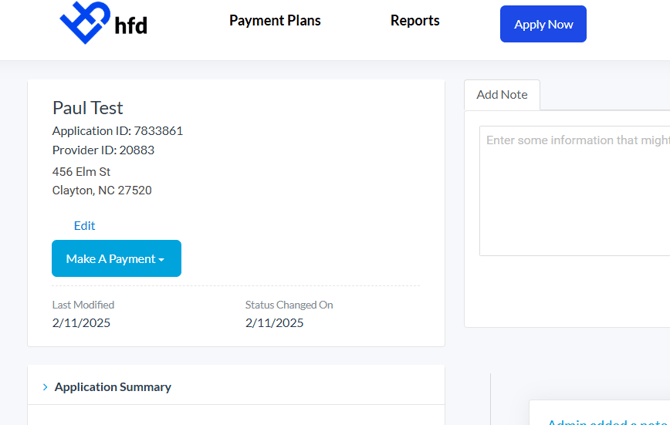Click the Status Changed On label
Viewport: 670px width, 425px height.
pyautogui.click(x=289, y=305)
